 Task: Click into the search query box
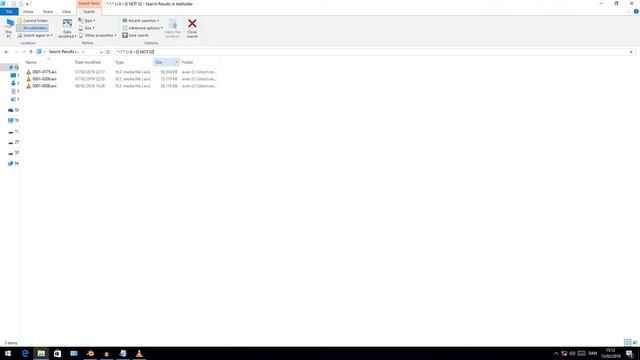pyautogui.click(x=371, y=52)
